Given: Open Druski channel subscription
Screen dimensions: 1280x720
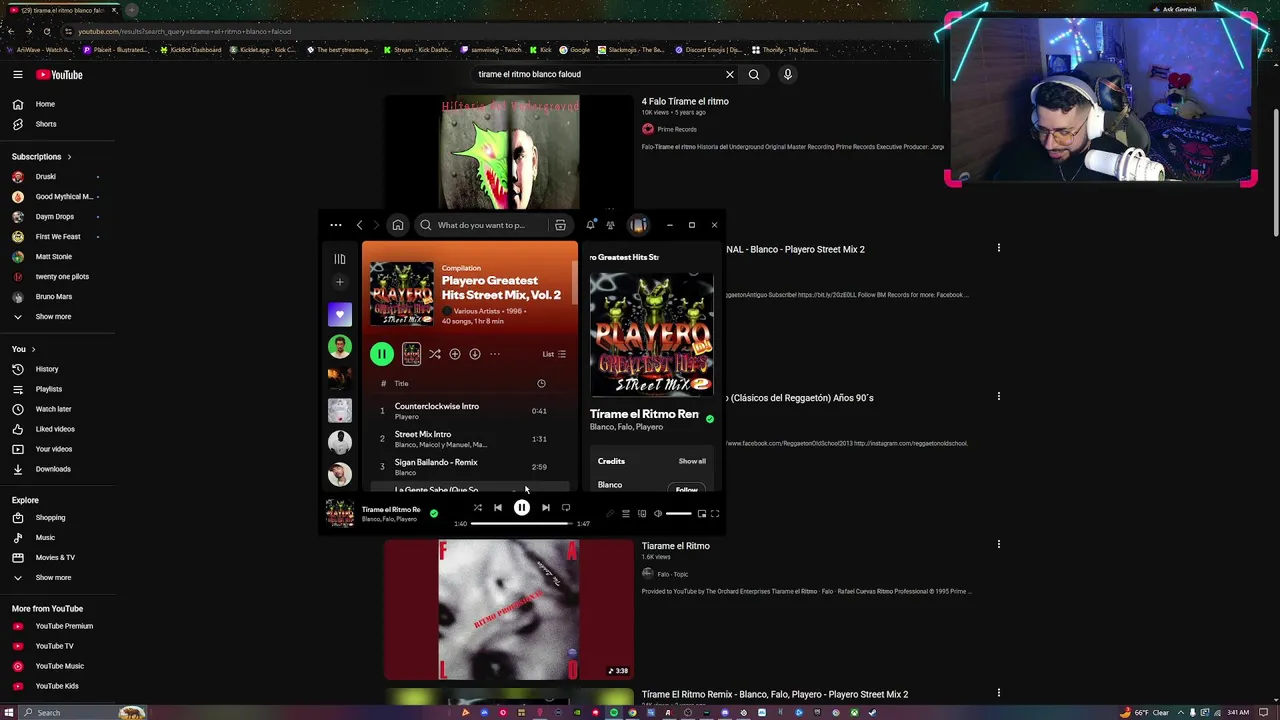Looking at the screenshot, I should pos(58,177).
